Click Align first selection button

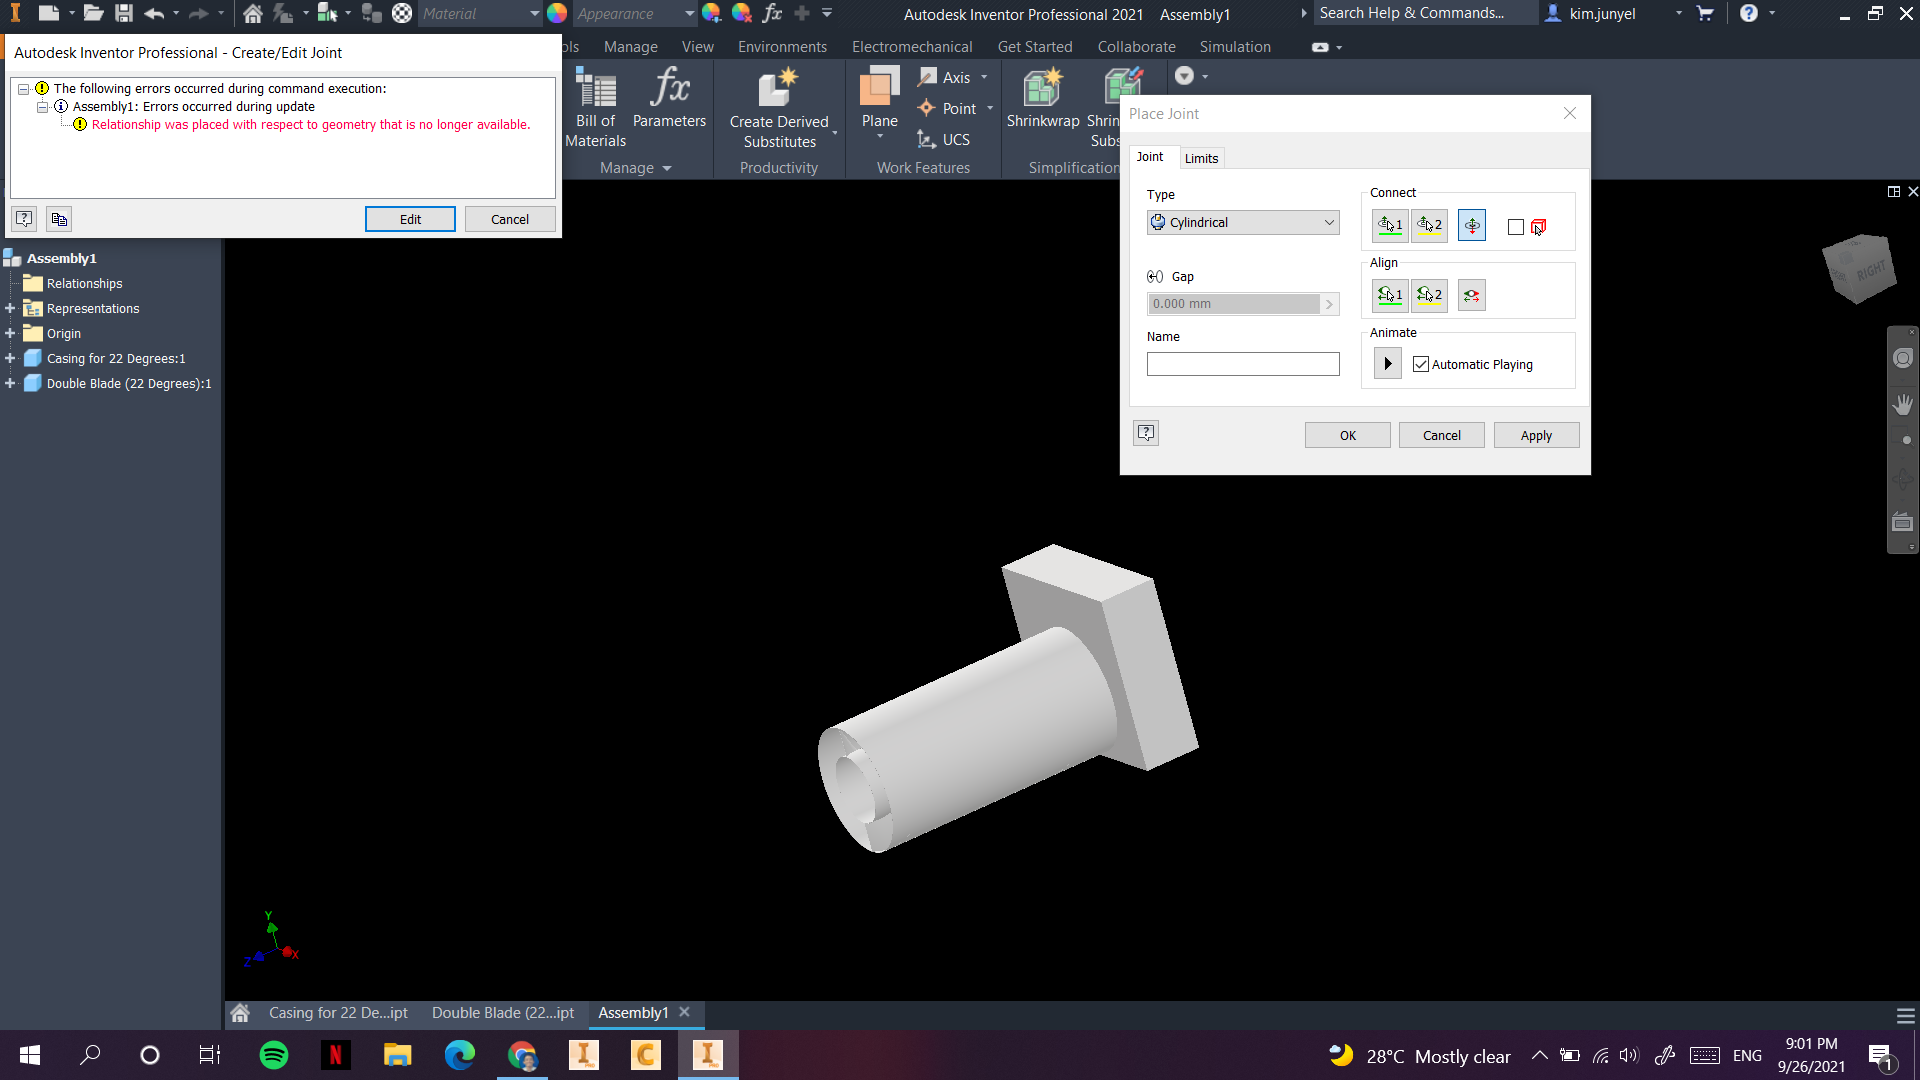(1390, 295)
